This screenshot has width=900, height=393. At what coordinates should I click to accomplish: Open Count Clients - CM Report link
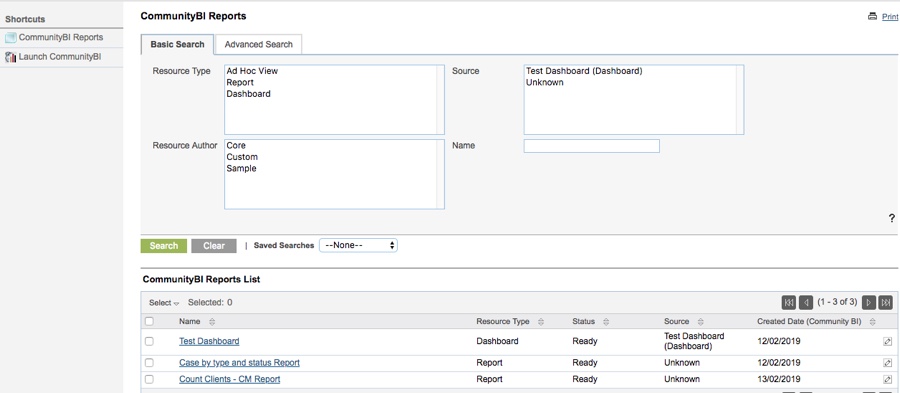click(230, 379)
